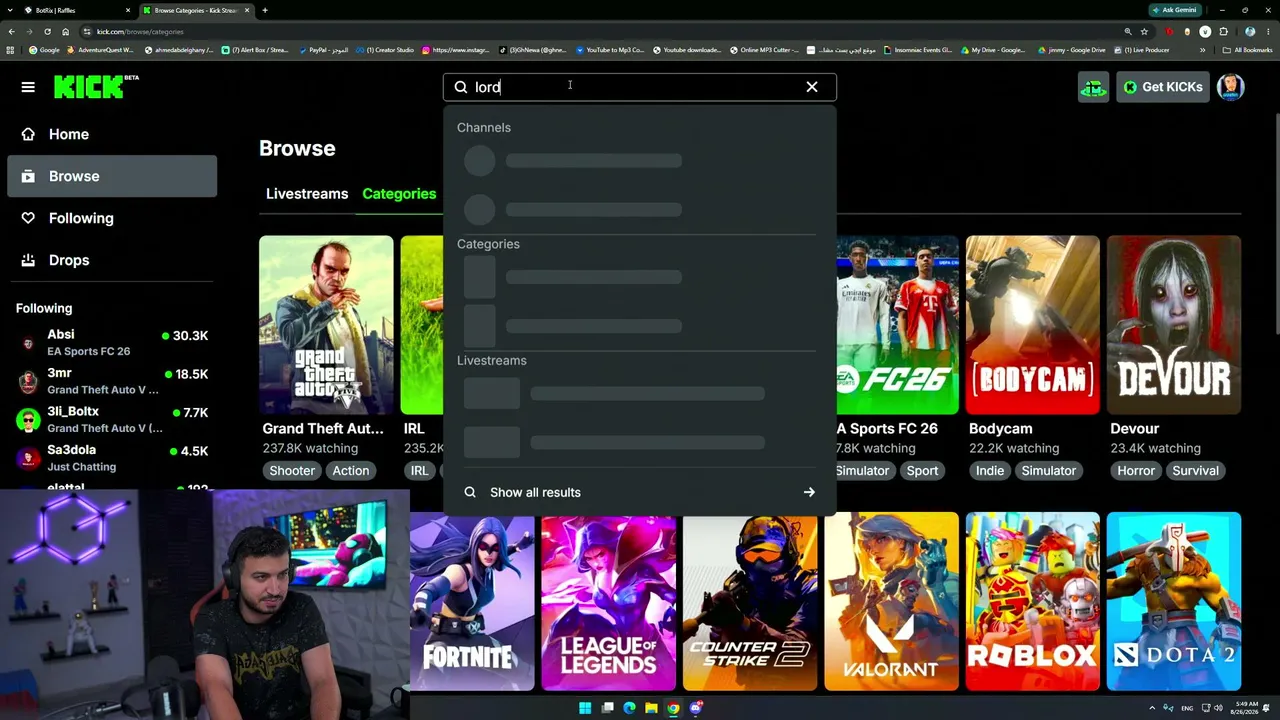Image resolution: width=1280 pixels, height=720 pixels.
Task: Open followed channel 3mr
Action: (x=112, y=381)
